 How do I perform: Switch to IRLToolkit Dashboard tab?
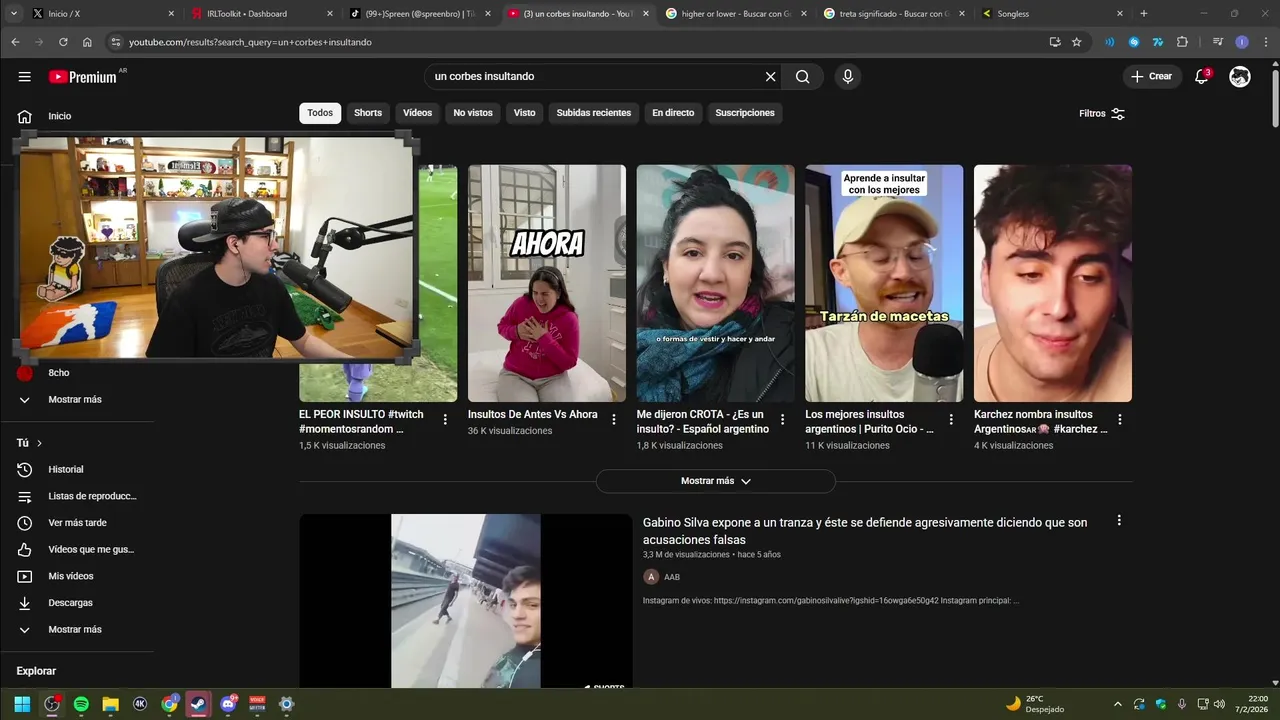tap(263, 14)
